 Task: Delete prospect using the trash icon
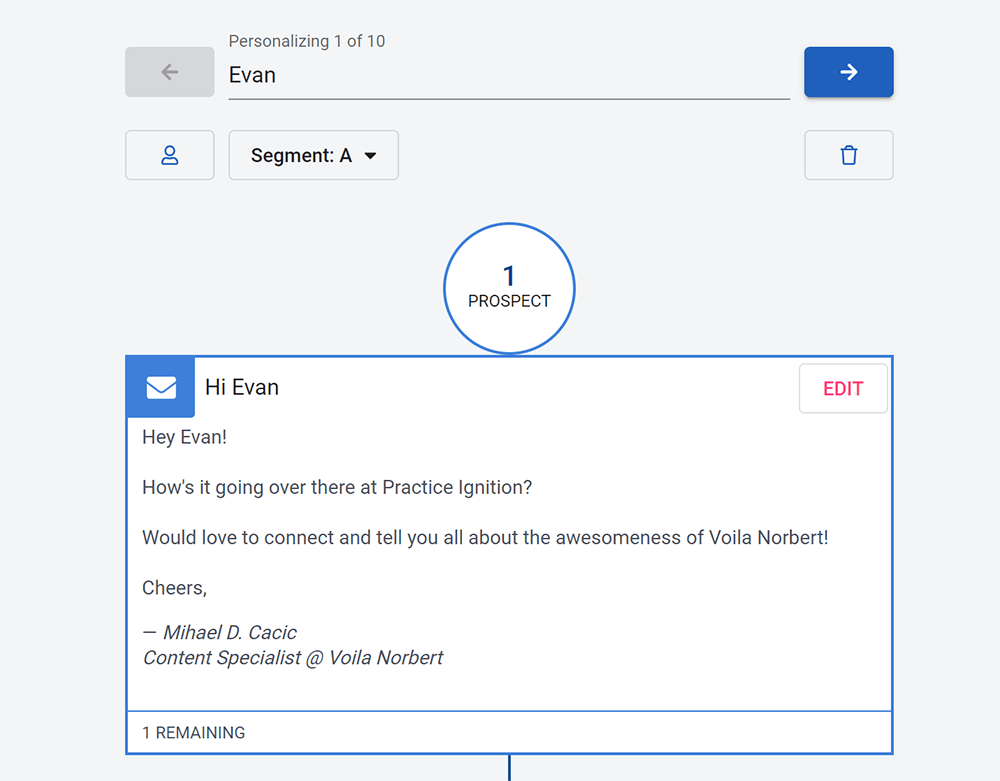point(848,156)
